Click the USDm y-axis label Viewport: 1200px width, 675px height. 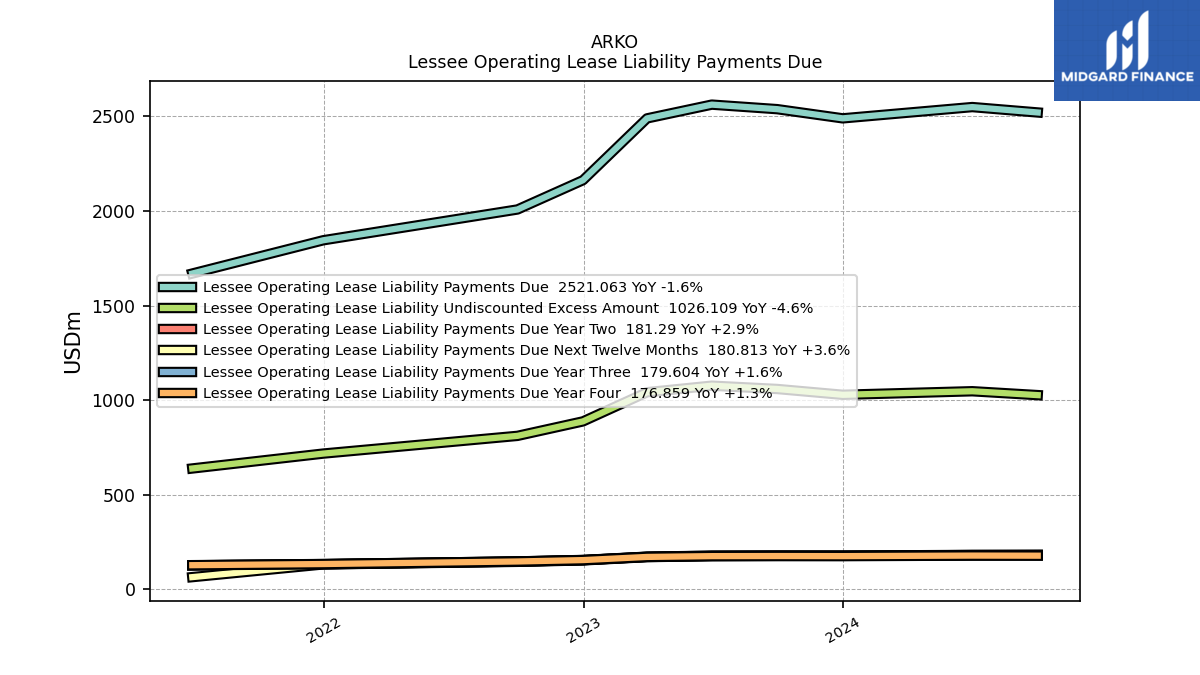click(73, 342)
